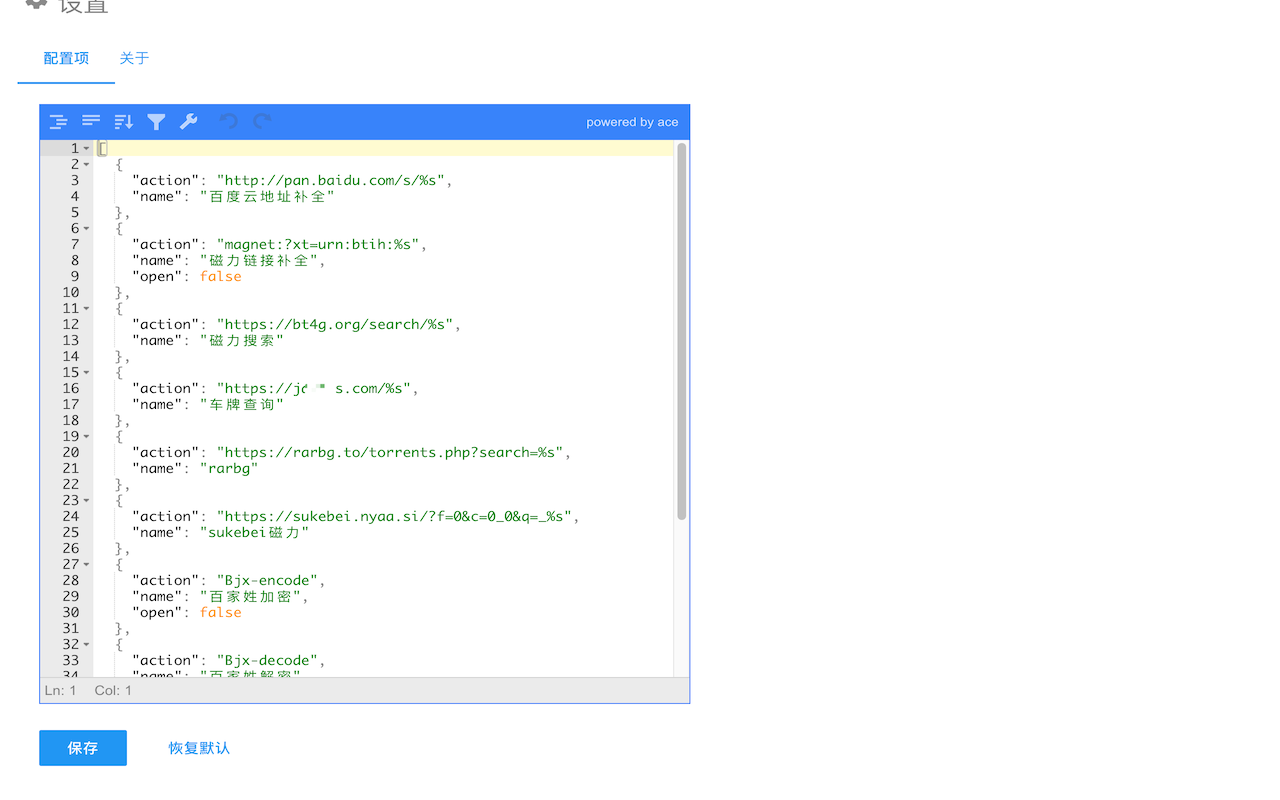Switch to the 配置项 tab

[66, 58]
